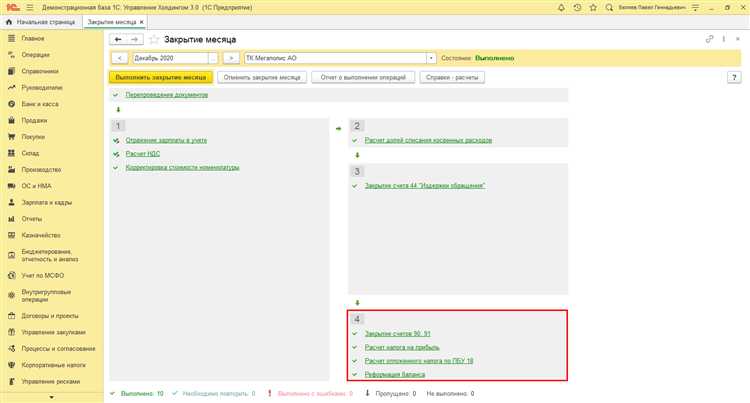
Task: Open the Учет по МСФО section
Action: click(43, 275)
